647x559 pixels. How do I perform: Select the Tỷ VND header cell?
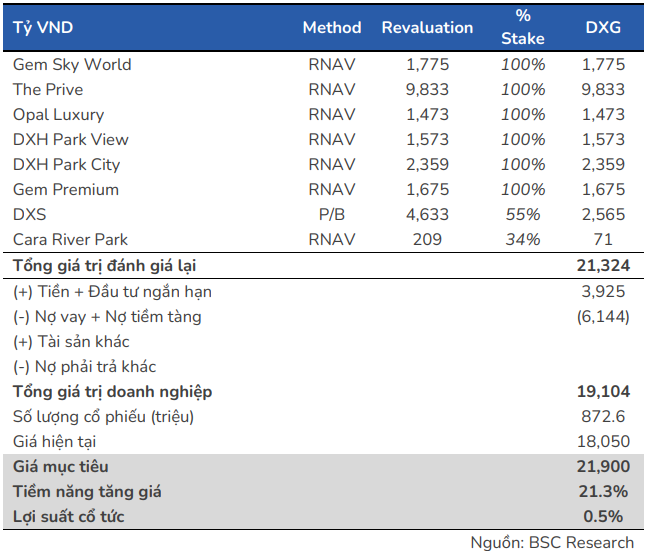coord(43,27)
